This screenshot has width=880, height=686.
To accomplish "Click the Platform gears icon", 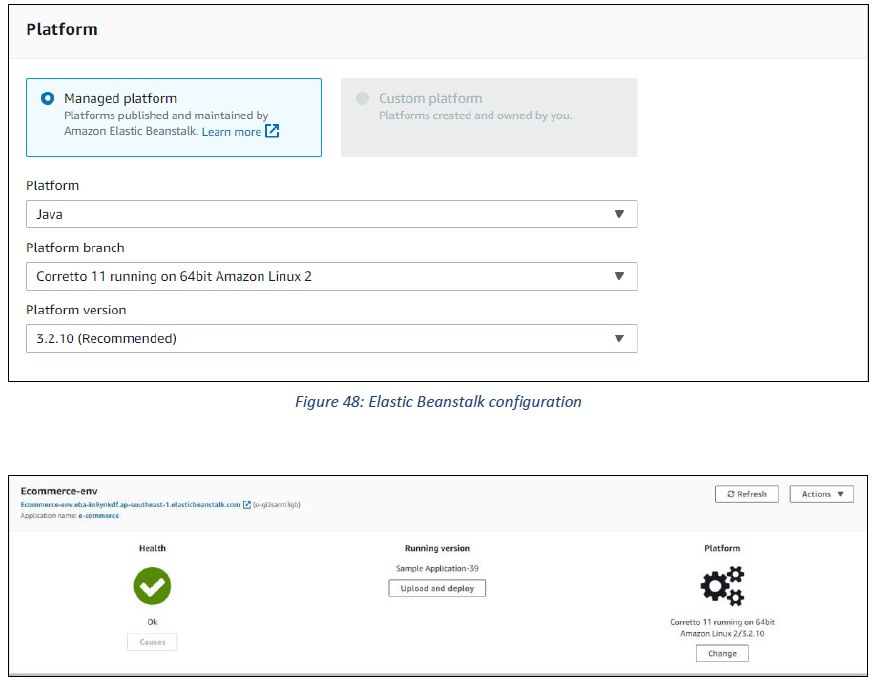I will point(722,586).
